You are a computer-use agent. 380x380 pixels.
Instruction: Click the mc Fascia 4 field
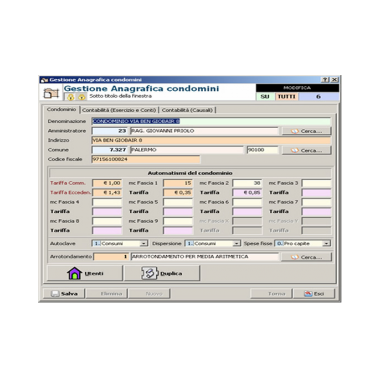tap(107, 202)
